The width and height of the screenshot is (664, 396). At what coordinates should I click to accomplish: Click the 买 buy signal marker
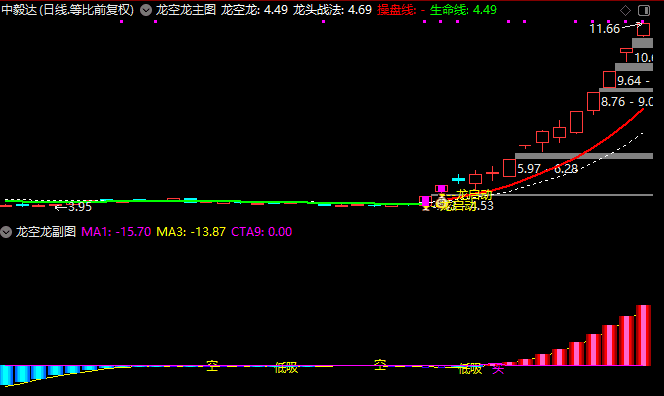pyautogui.click(x=498, y=368)
